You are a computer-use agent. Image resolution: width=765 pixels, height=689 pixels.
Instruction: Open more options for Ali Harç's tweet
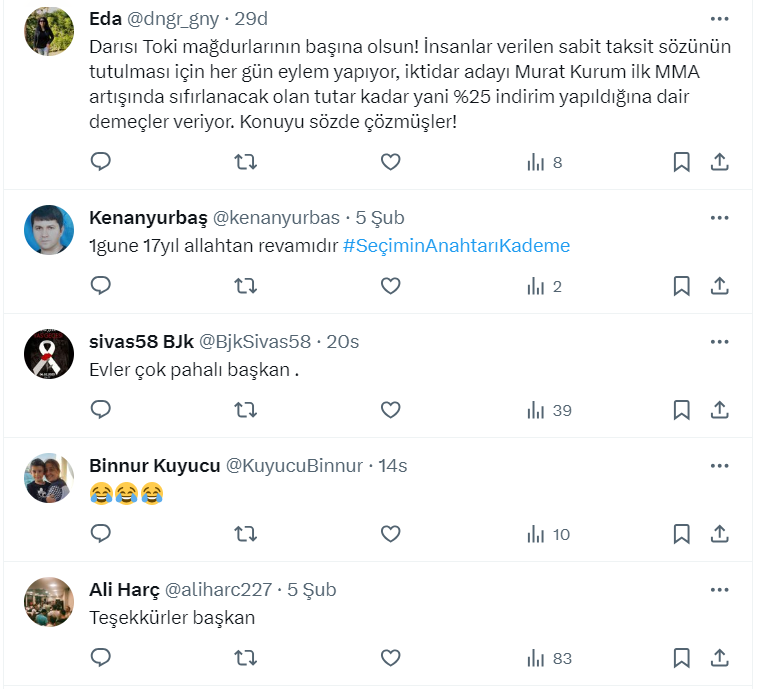tap(719, 590)
